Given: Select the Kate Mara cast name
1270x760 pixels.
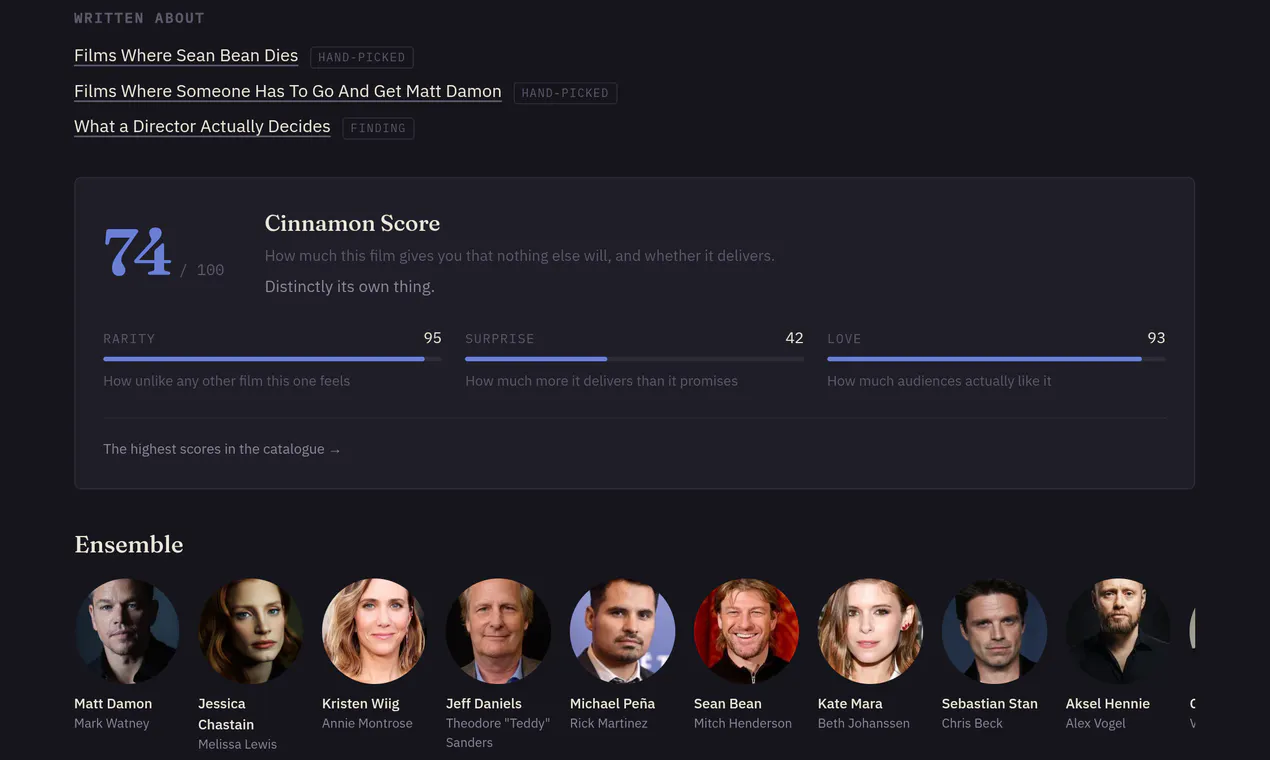Looking at the screenshot, I should (850, 703).
